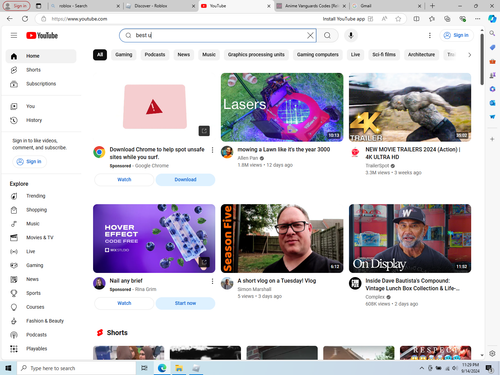
Task: Select the News filter chip
Action: [184, 55]
